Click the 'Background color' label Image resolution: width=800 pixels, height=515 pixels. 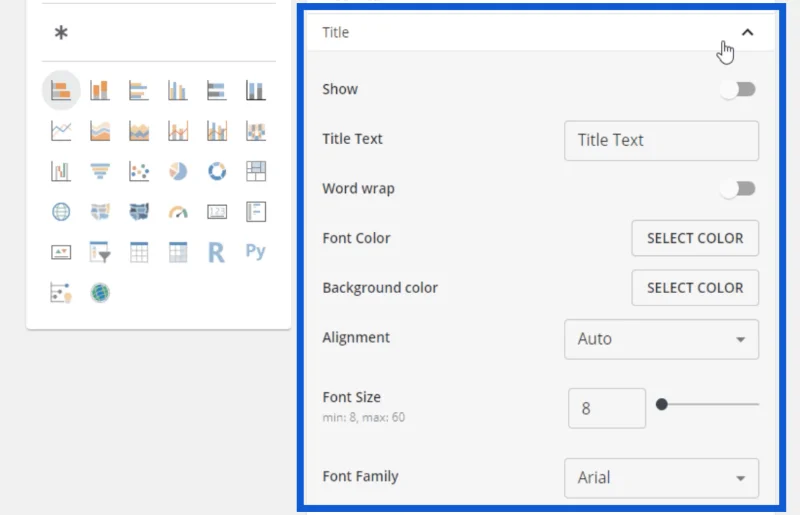tap(380, 288)
